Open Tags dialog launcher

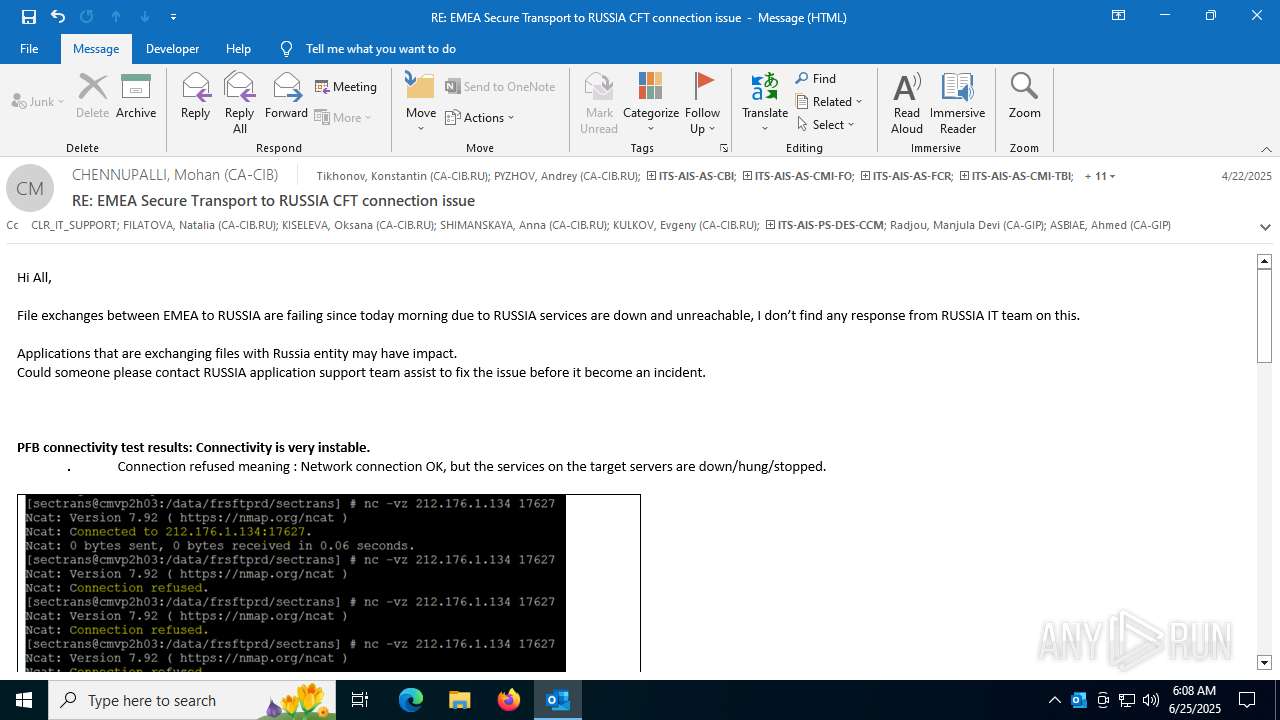click(723, 148)
